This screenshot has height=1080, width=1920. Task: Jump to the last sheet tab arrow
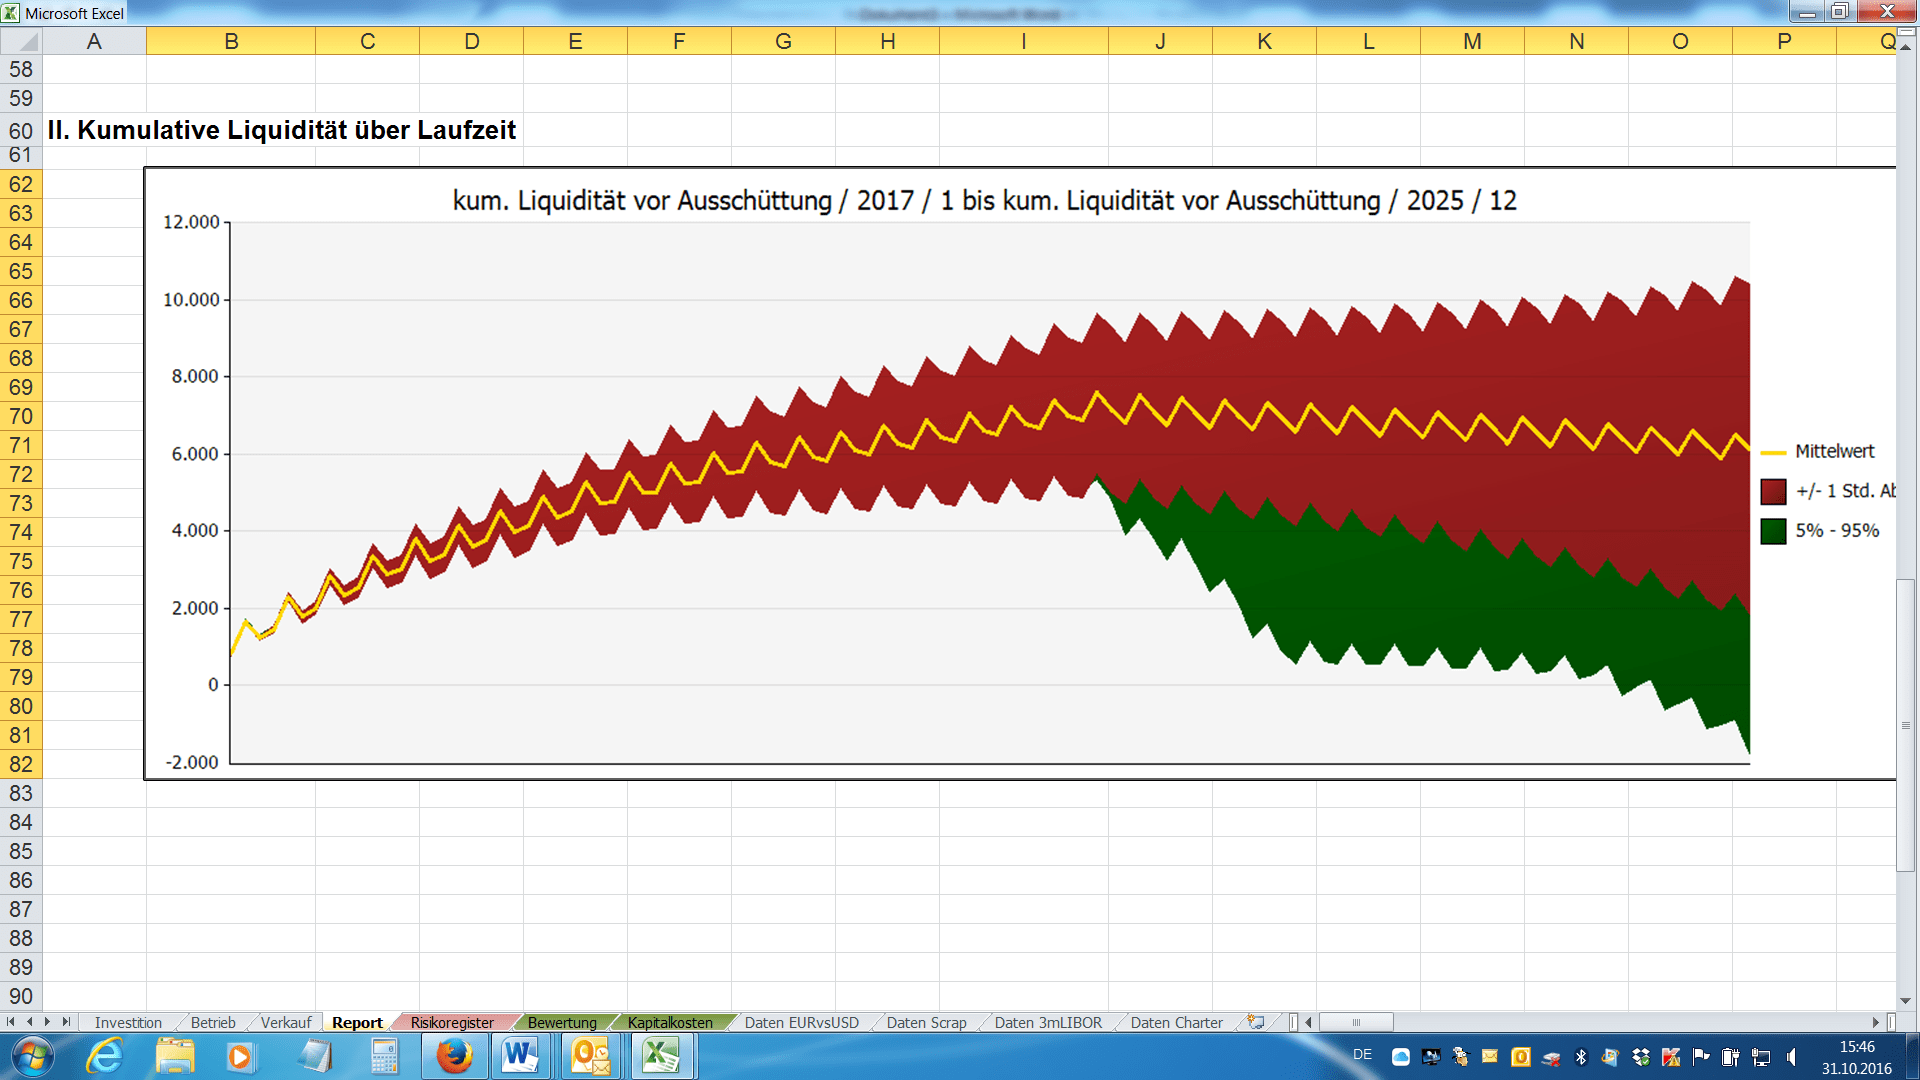point(66,1022)
